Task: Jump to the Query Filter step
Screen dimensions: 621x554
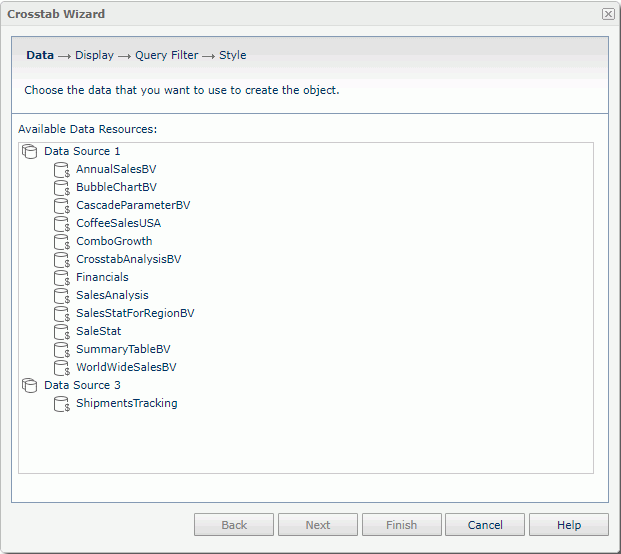Action: click(166, 56)
